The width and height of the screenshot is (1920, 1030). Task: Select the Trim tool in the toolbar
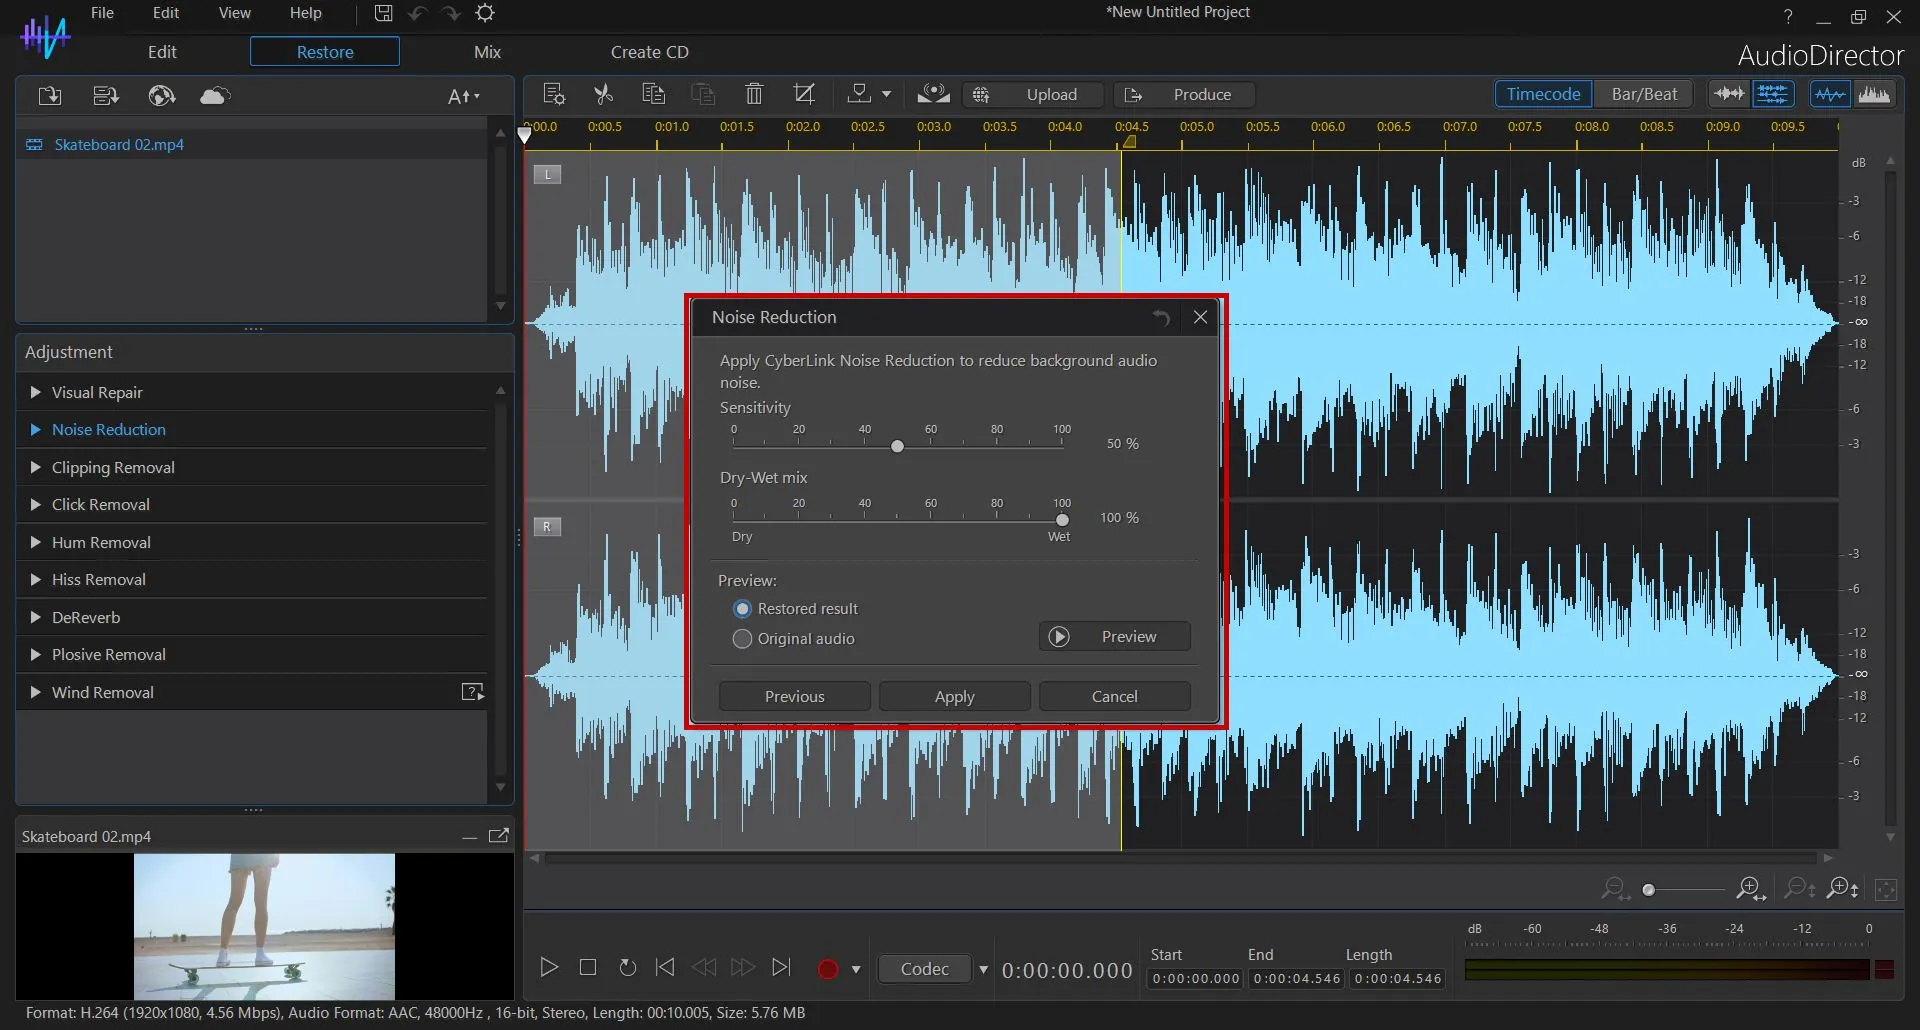coord(805,94)
